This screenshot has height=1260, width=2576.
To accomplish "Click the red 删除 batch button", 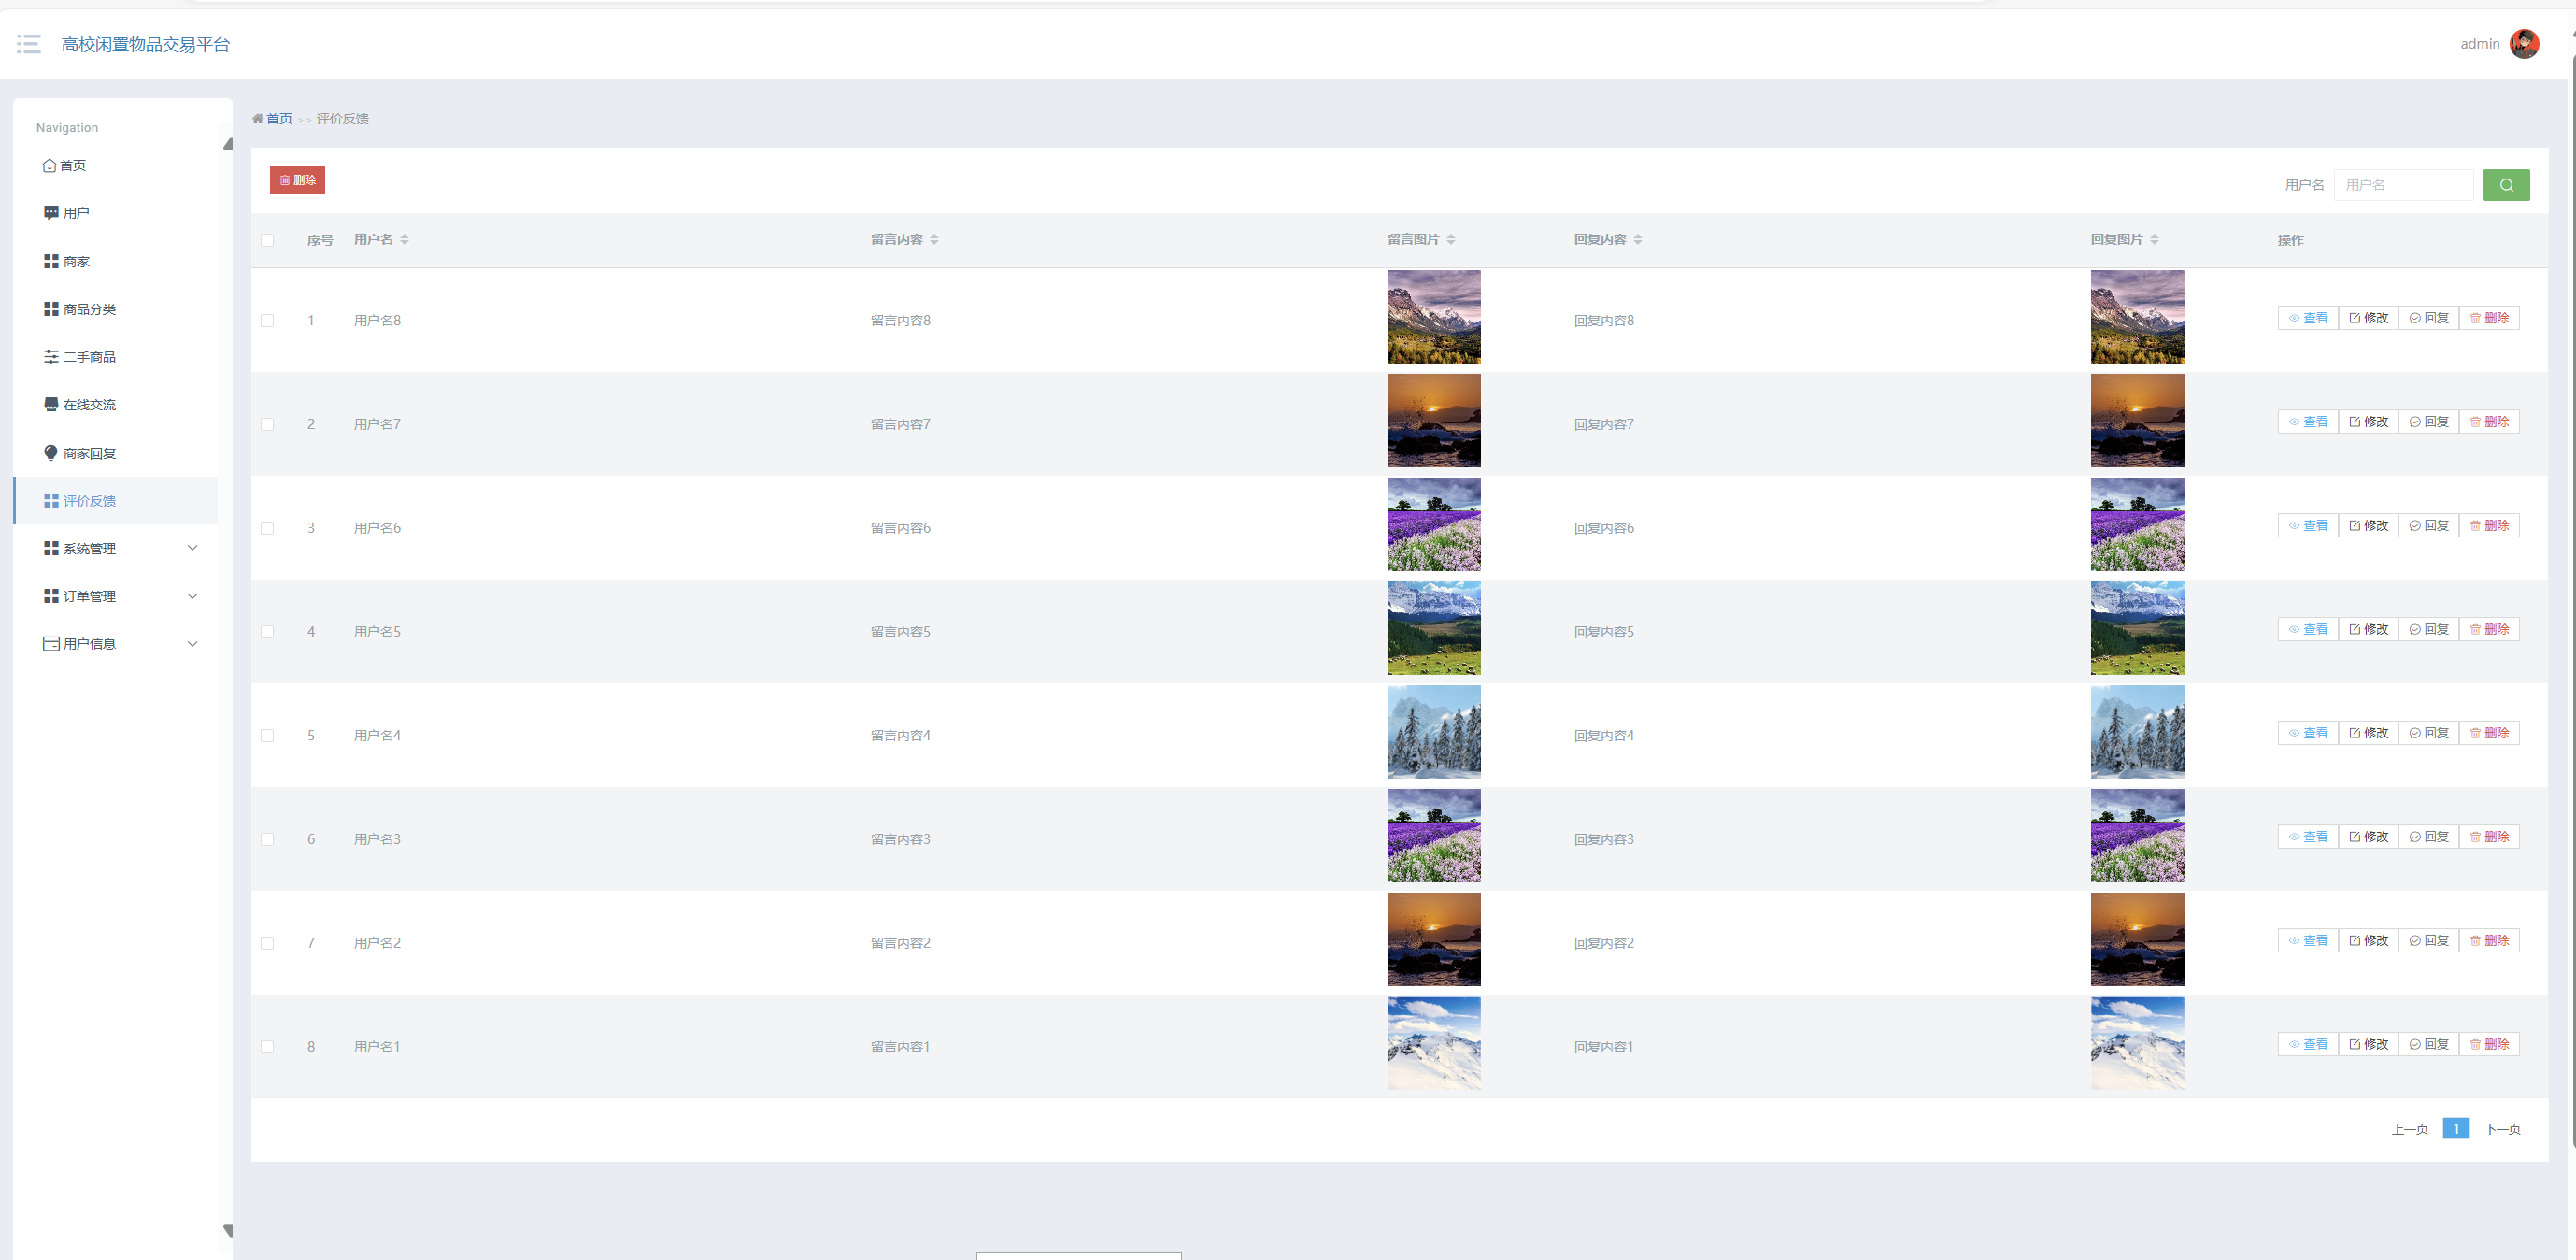I will (x=297, y=180).
